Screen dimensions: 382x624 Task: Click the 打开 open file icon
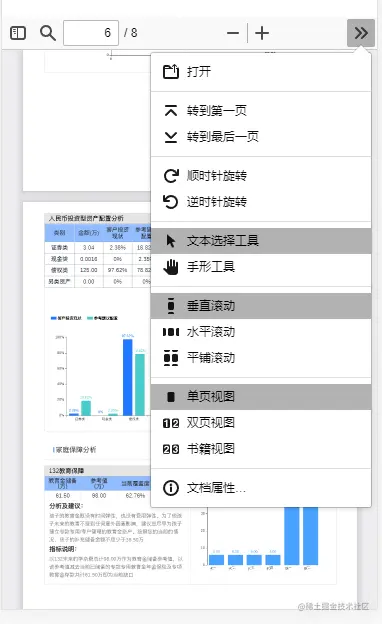pyautogui.click(x=171, y=72)
